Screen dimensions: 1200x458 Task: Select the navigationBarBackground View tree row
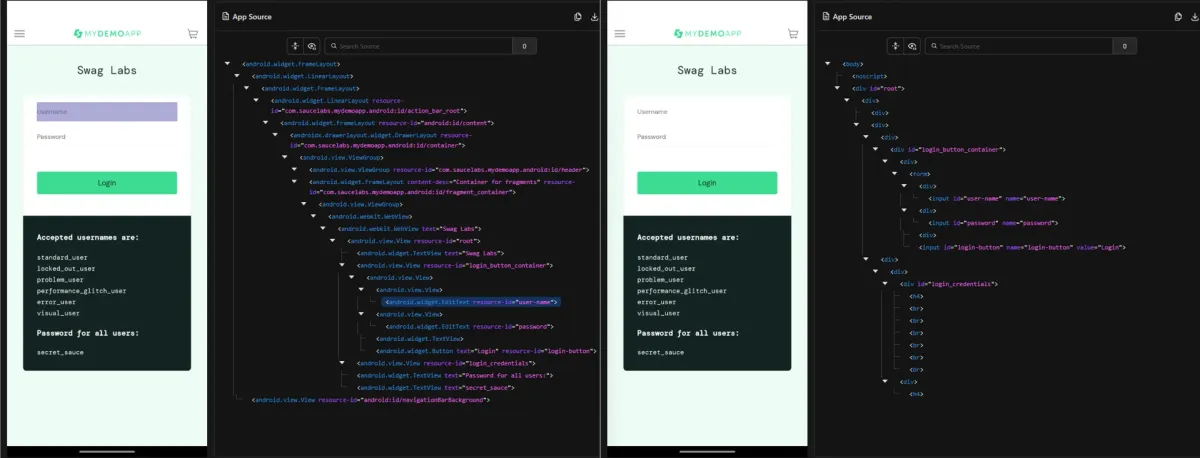[371, 400]
